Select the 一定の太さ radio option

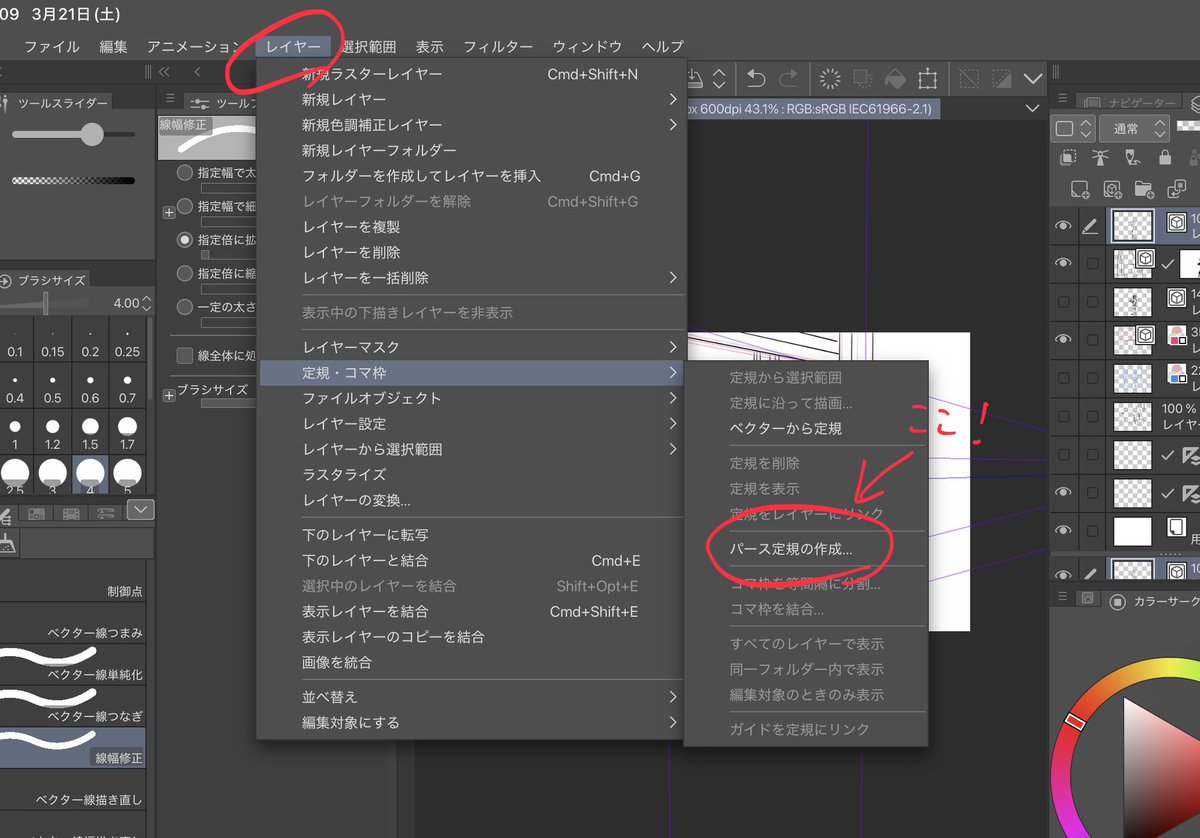(185, 307)
